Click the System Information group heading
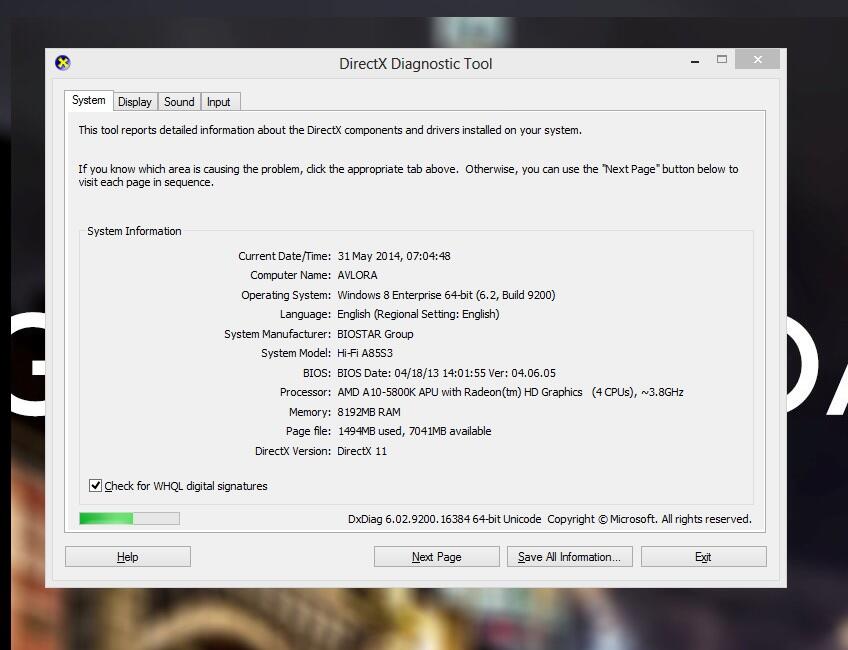Viewport: 848px width, 650px height. [x=134, y=231]
